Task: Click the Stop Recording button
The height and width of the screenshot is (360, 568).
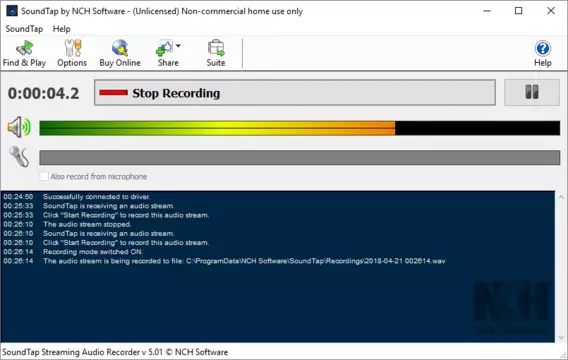Action: pos(295,93)
